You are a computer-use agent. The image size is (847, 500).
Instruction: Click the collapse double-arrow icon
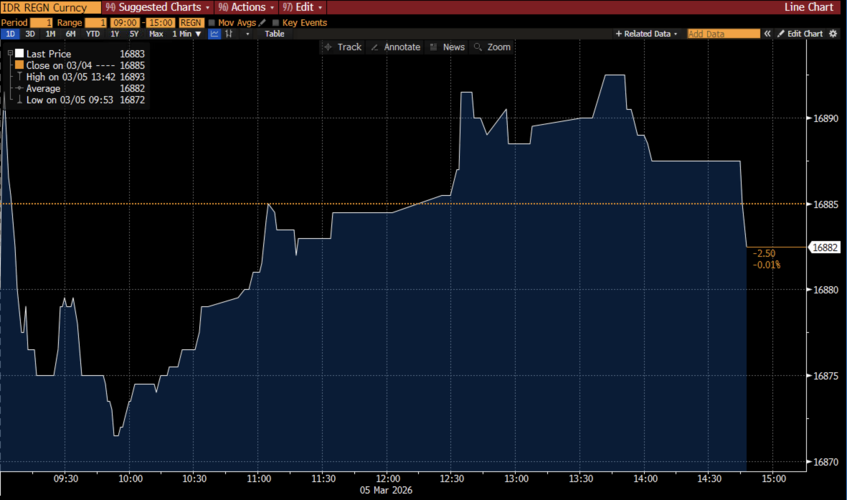click(767, 33)
